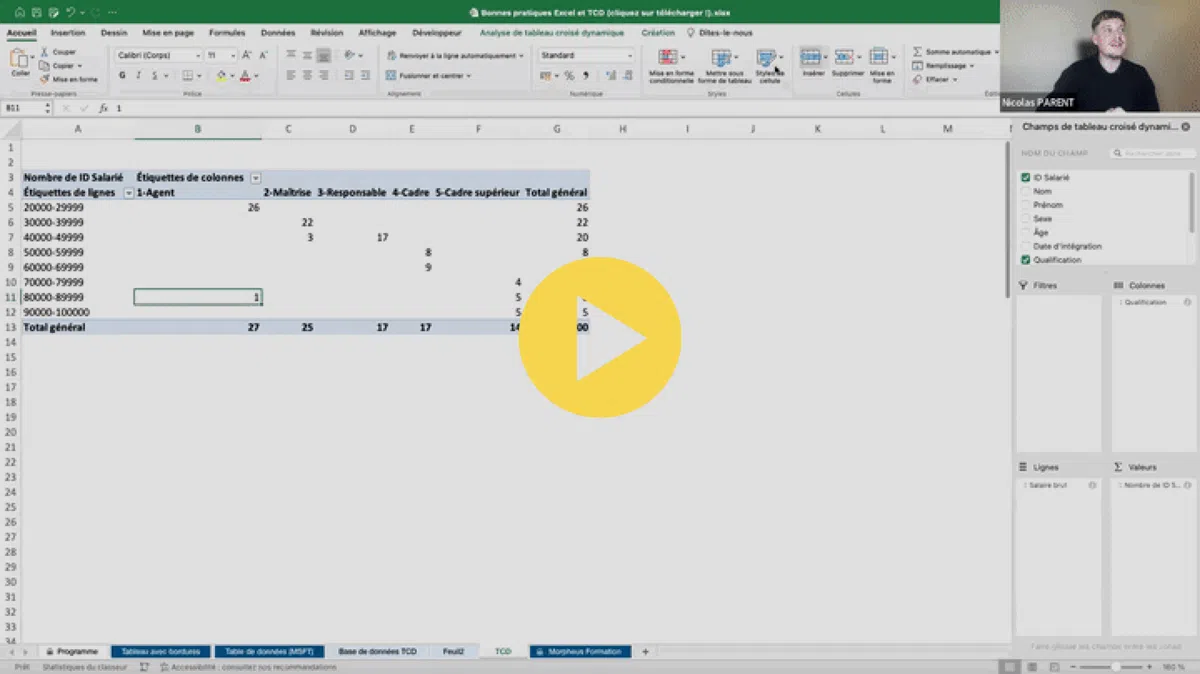Open Analyse de tableau croisé dynamique tab
Image resolution: width=1200 pixels, height=674 pixels.
click(554, 33)
